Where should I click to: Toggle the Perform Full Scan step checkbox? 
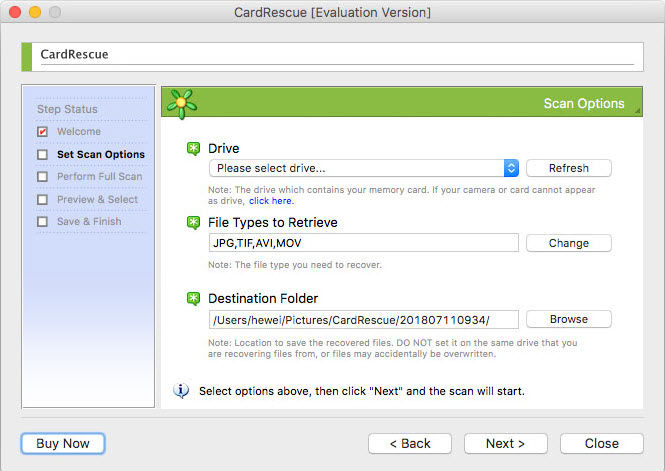pos(42,176)
